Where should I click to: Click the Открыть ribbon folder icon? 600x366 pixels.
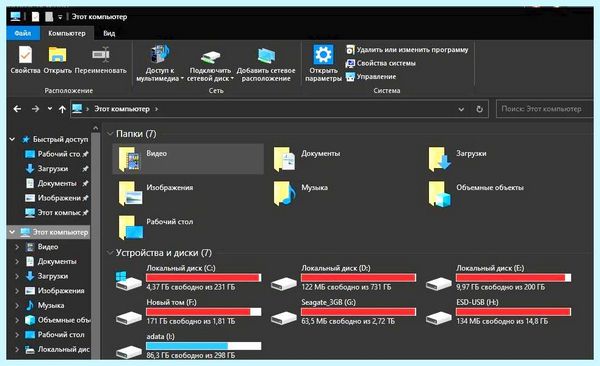click(x=57, y=55)
